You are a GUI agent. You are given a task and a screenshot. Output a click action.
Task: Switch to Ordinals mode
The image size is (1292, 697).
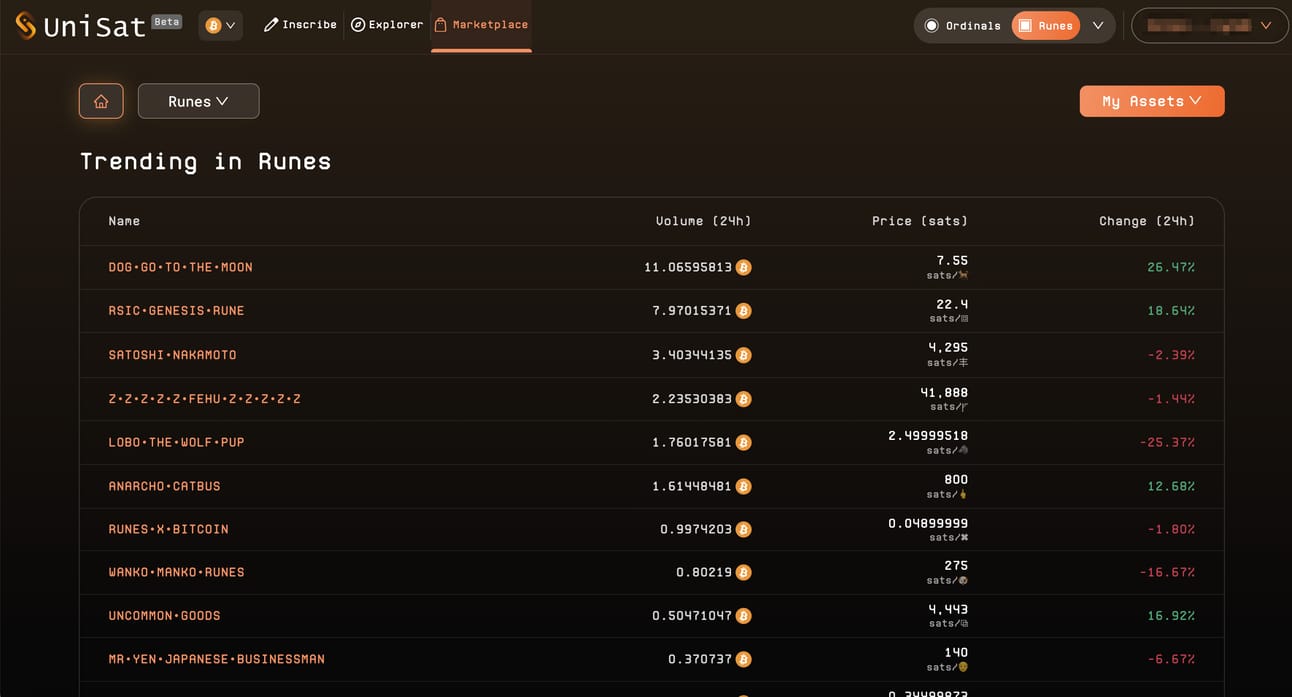pos(962,26)
